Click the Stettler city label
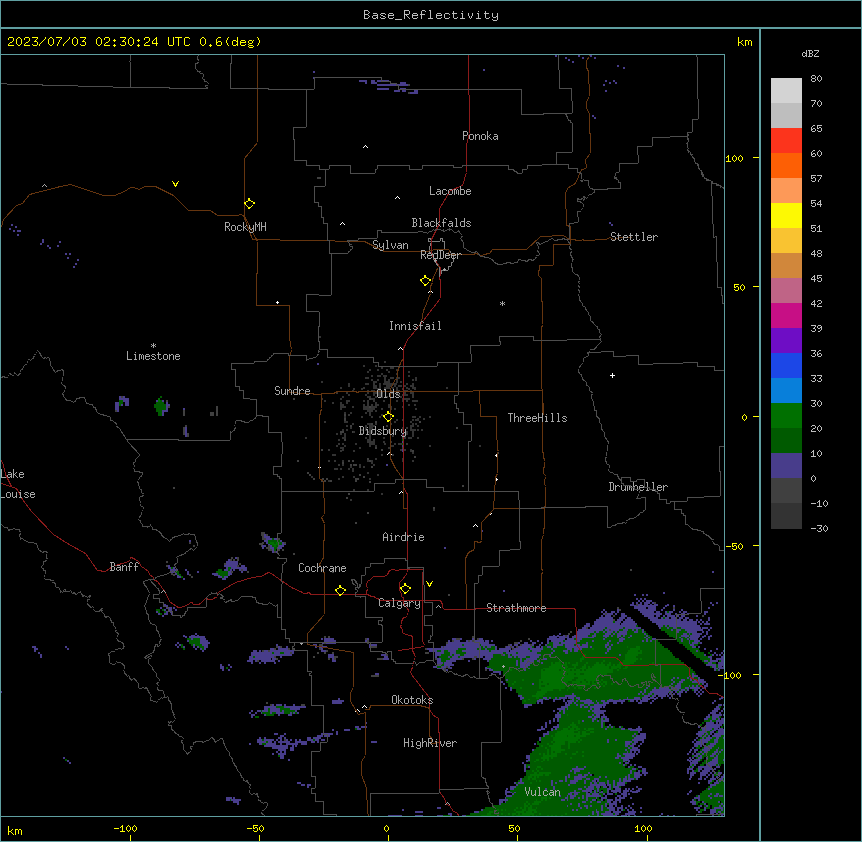862x842 pixels. click(x=634, y=237)
